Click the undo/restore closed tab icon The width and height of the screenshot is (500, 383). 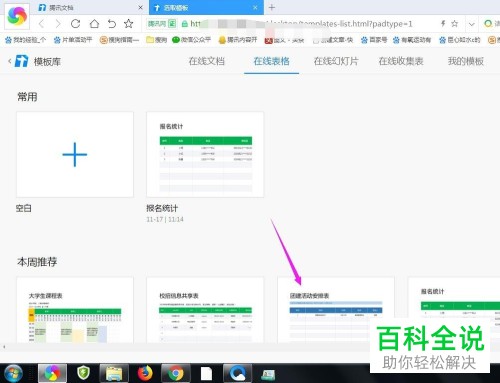point(112,24)
